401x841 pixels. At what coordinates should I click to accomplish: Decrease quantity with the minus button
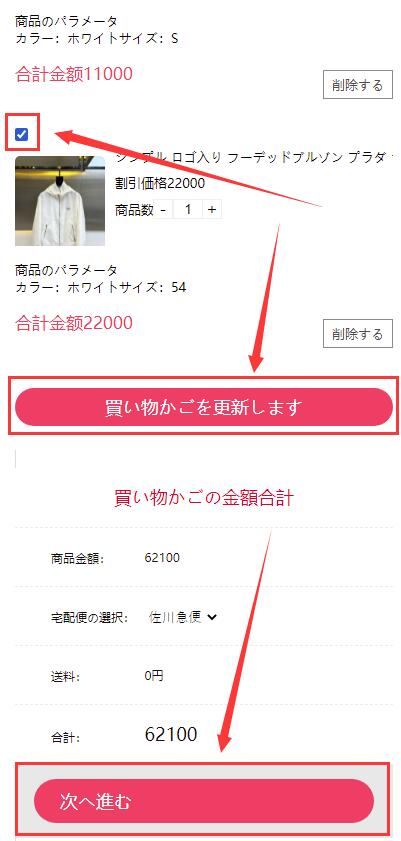click(x=163, y=210)
